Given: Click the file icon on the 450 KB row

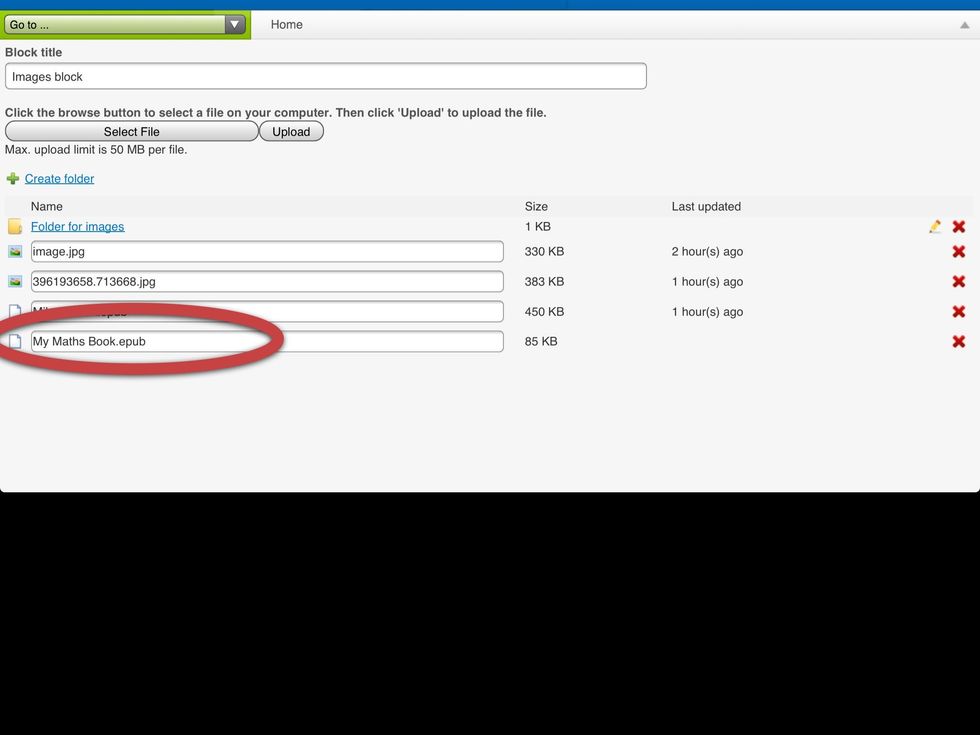Looking at the screenshot, I should (15, 311).
